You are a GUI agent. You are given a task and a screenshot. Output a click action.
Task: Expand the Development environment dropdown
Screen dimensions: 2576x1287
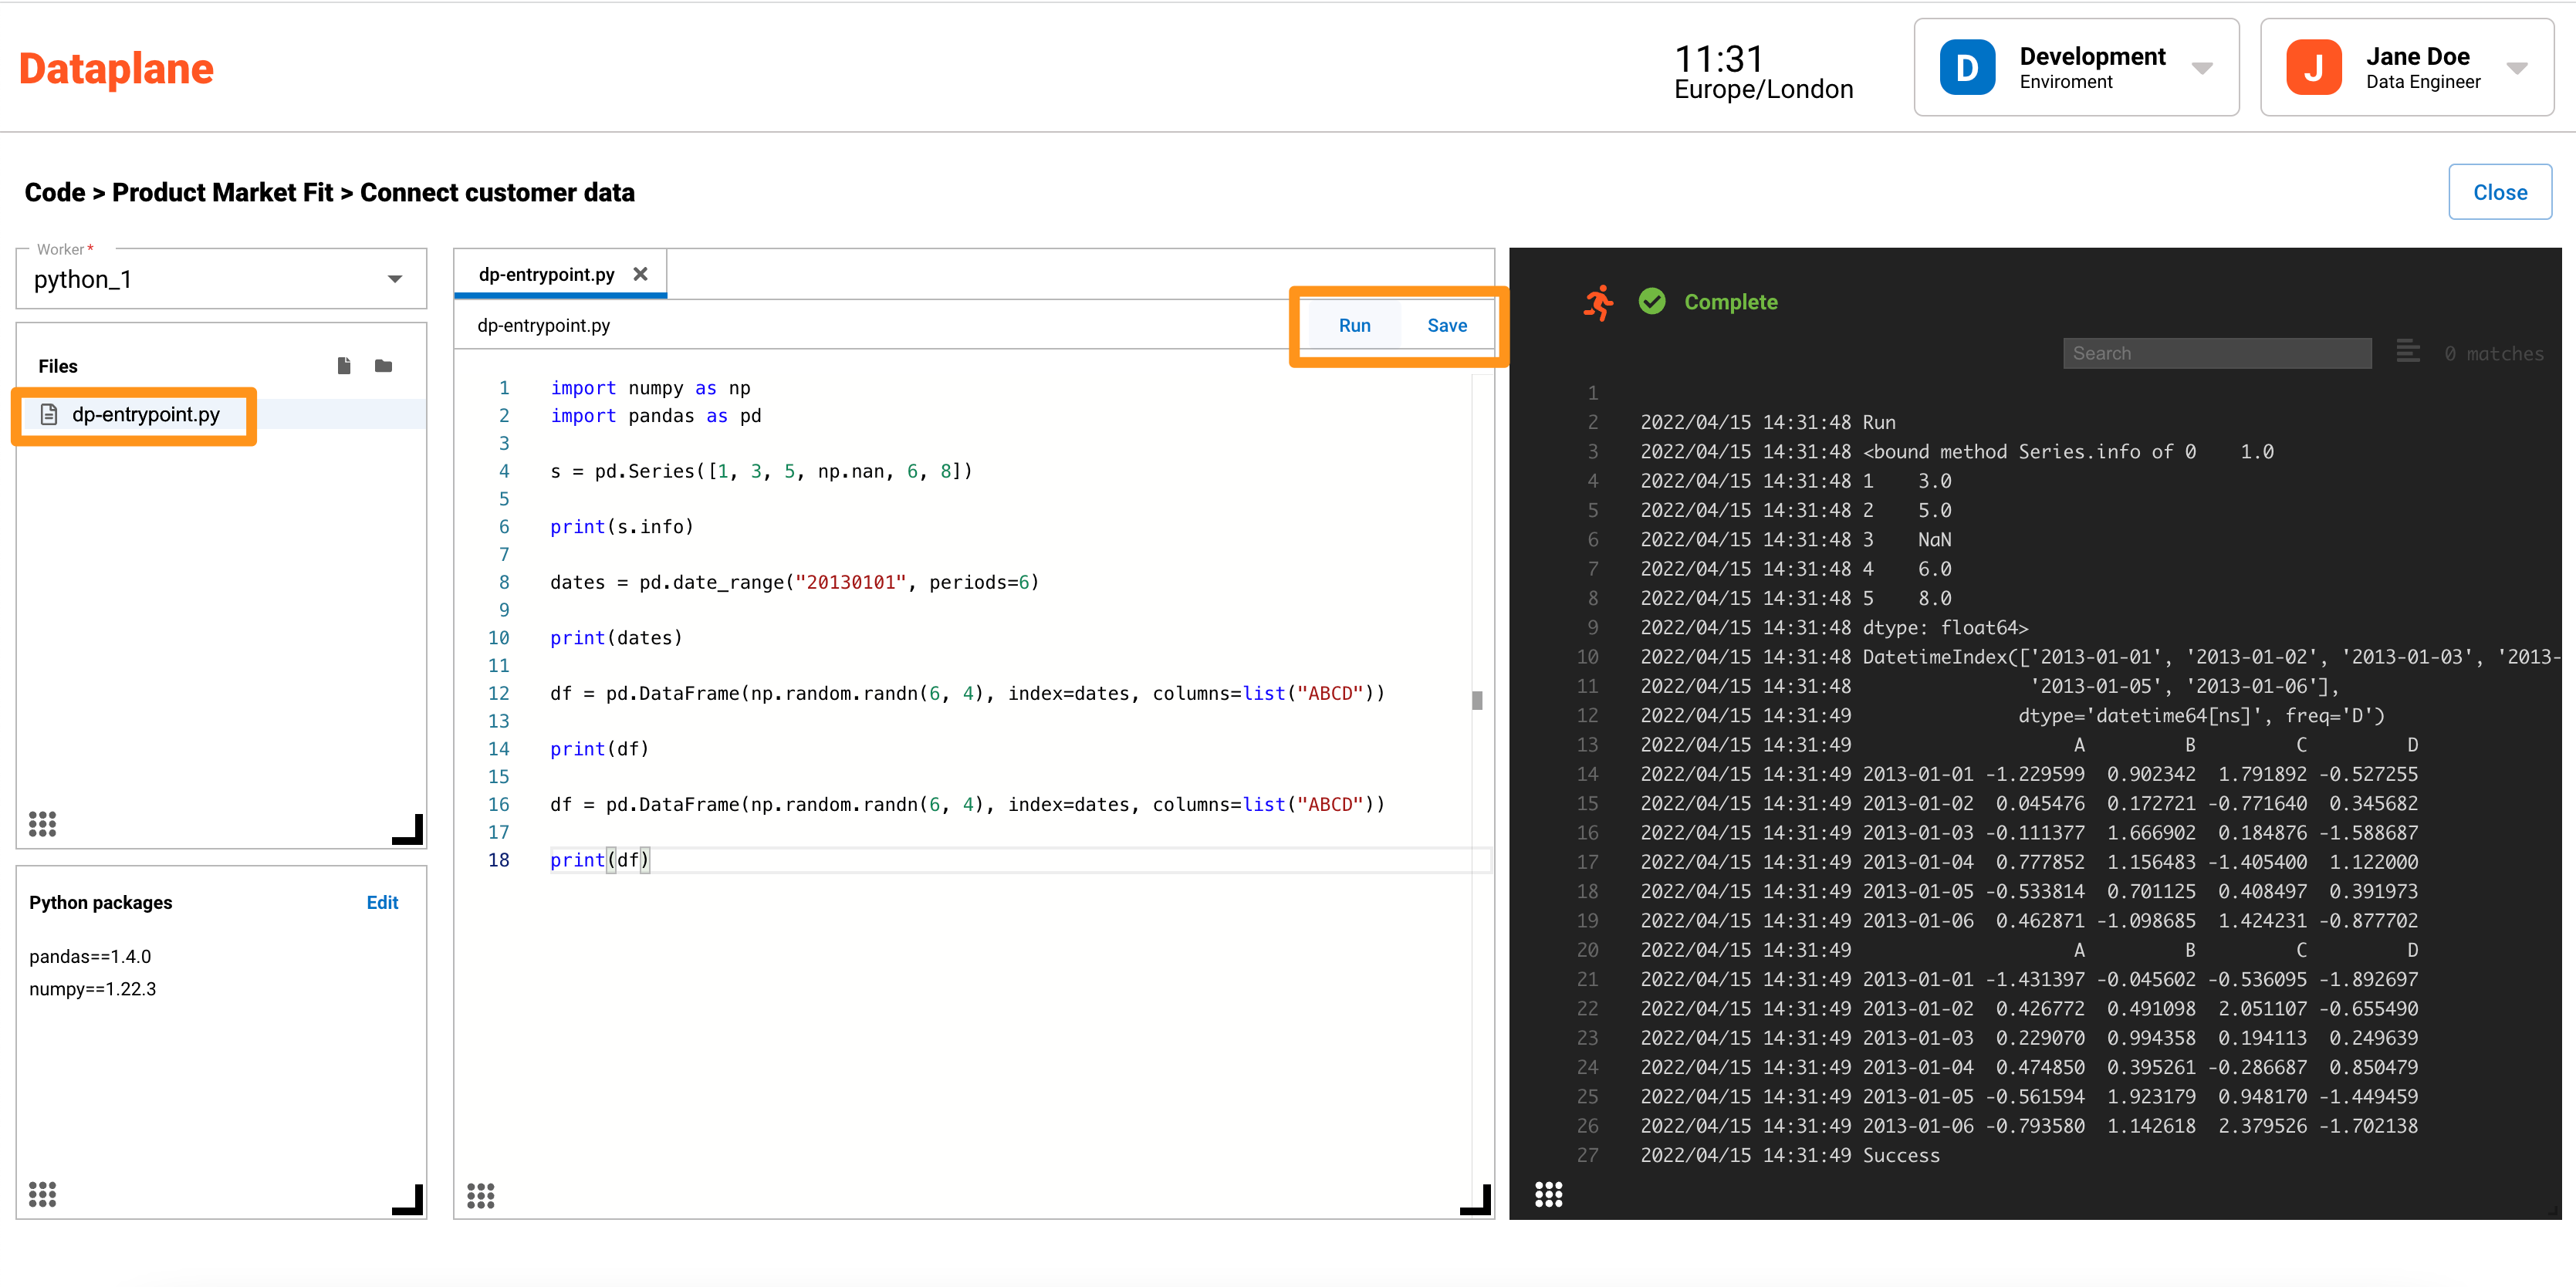pos(2204,68)
